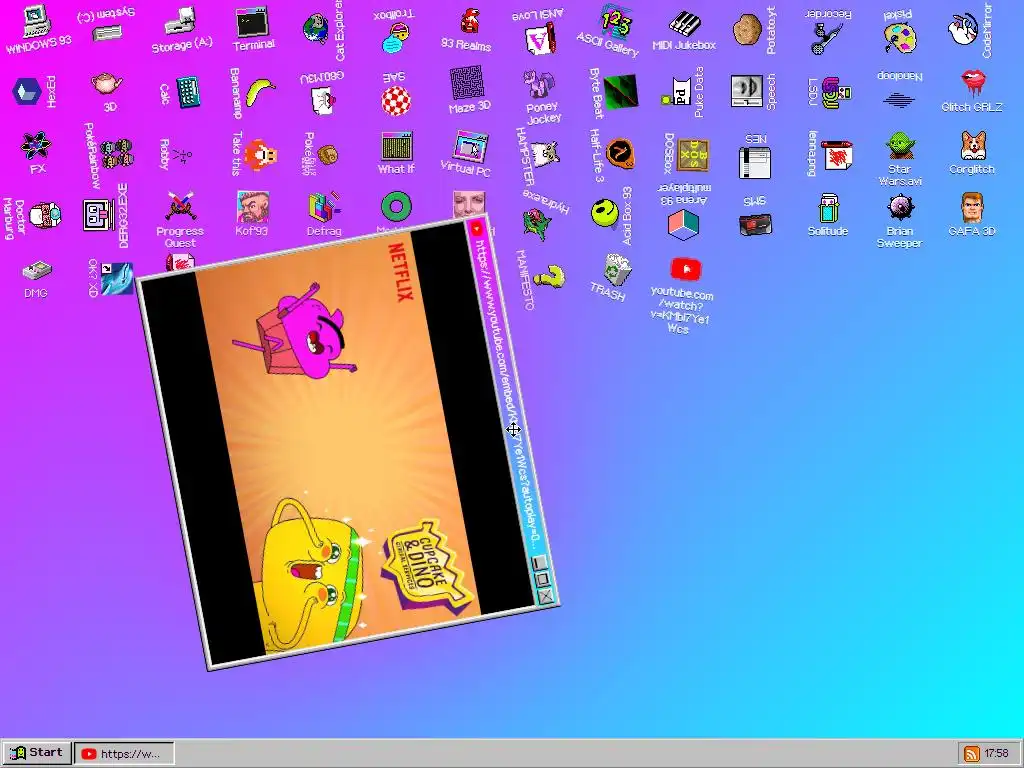Open the Storage (A:) drive icon
The width and height of the screenshot is (1024, 768).
tap(180, 20)
